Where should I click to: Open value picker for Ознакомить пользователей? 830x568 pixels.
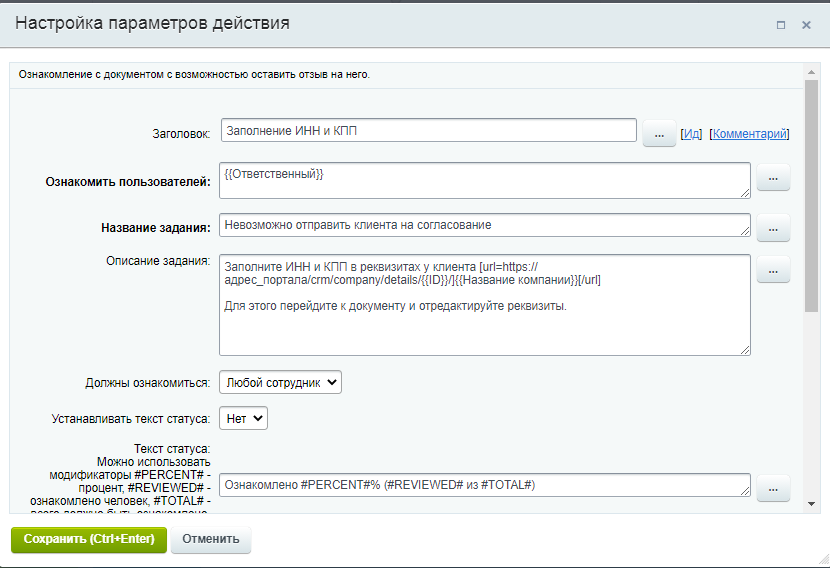point(773,177)
